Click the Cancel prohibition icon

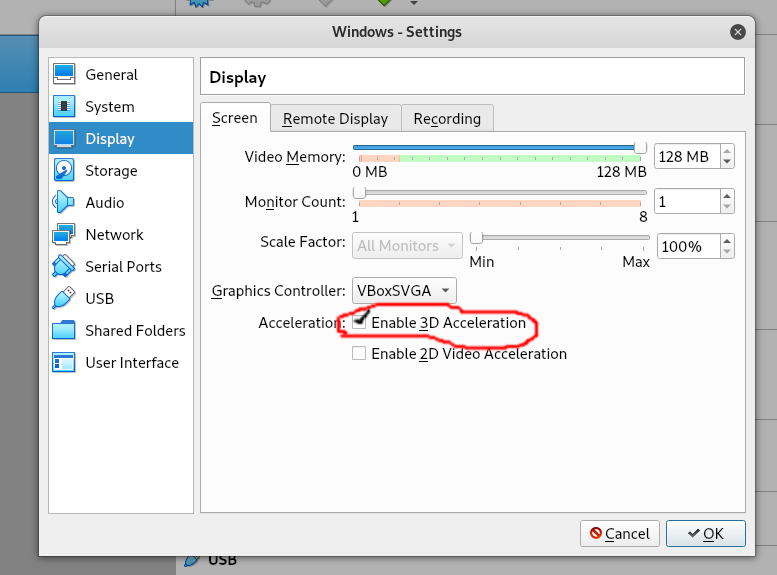(596, 533)
